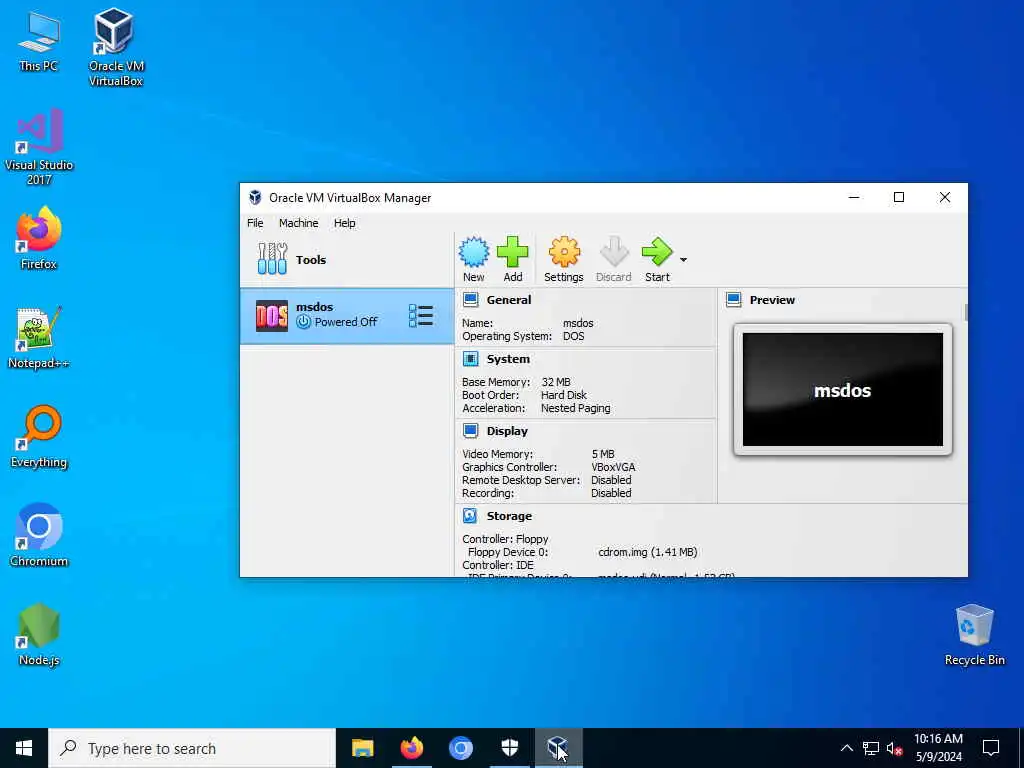Open the Firefox desktop shortcut
Image resolution: width=1024 pixels, height=768 pixels.
point(39,238)
